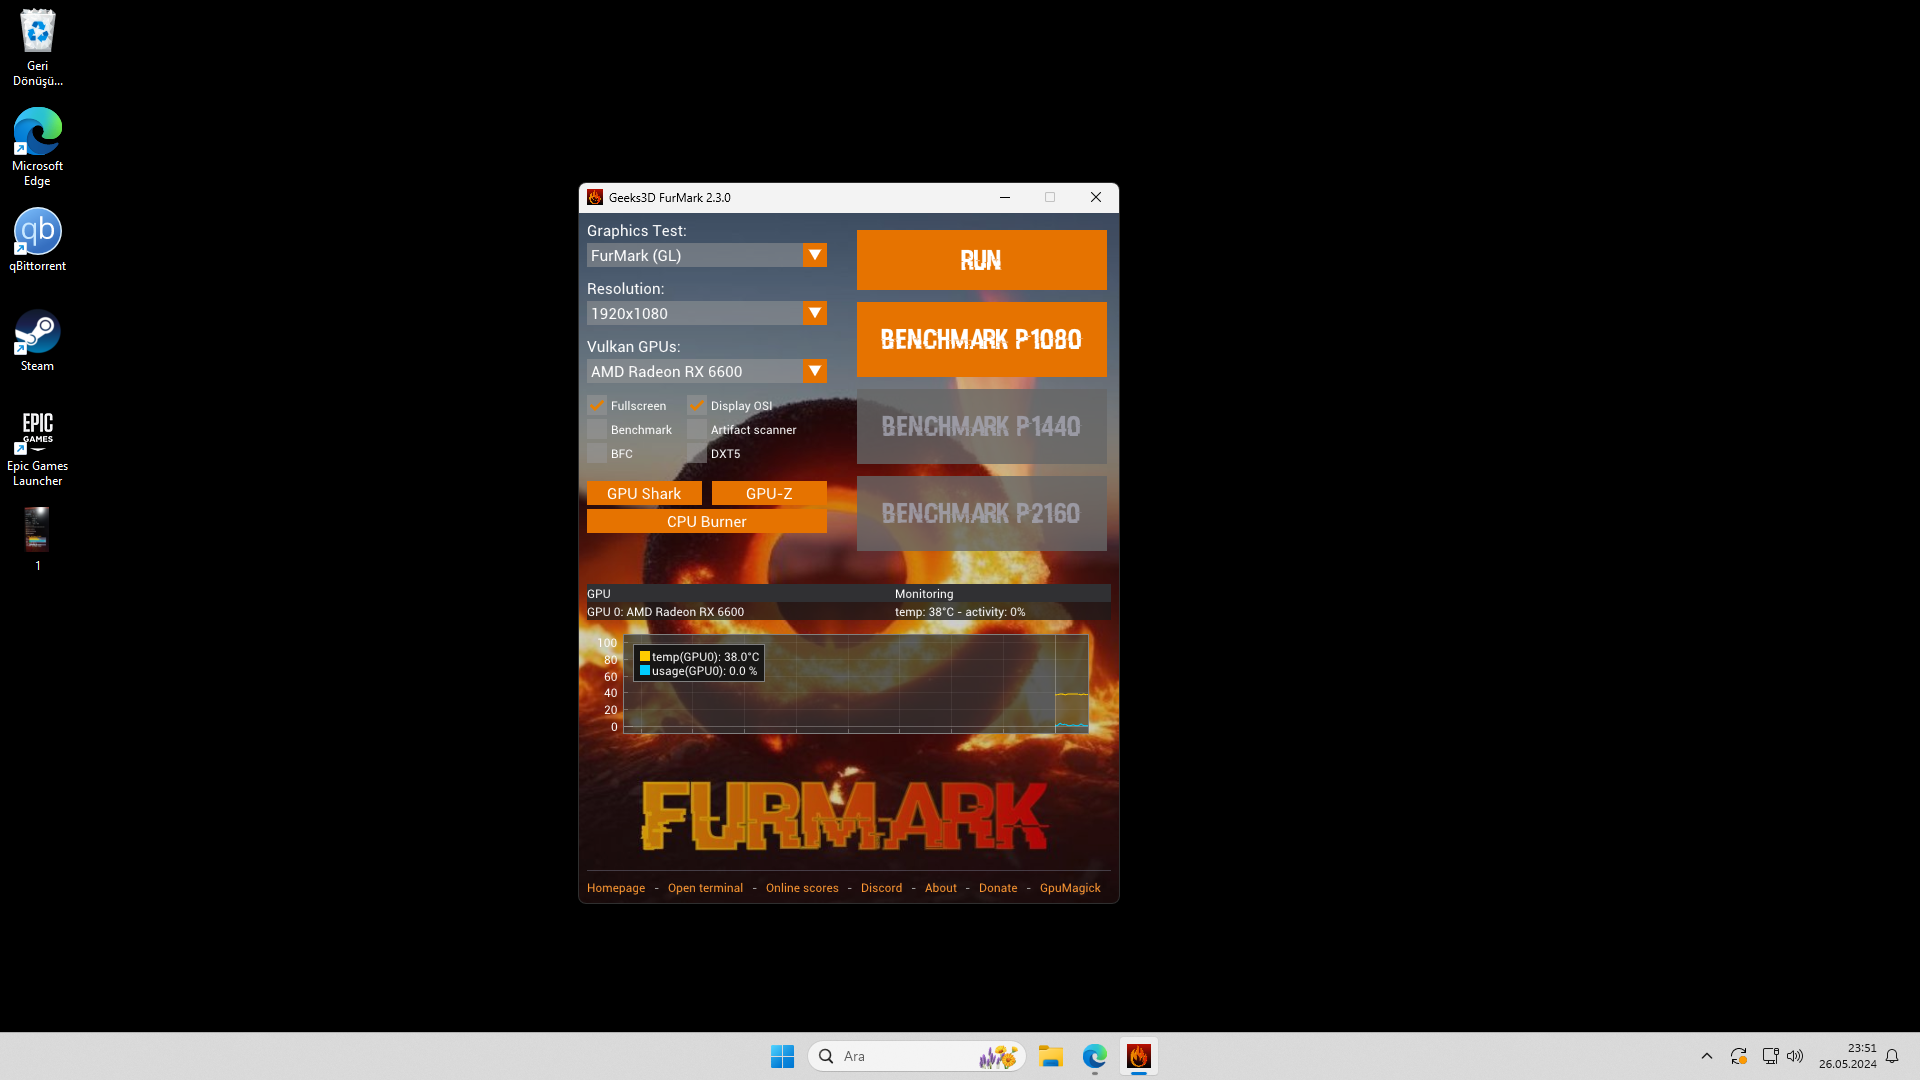This screenshot has height=1080, width=1920.
Task: Enable the Benchmark checkbox
Action: point(597,429)
